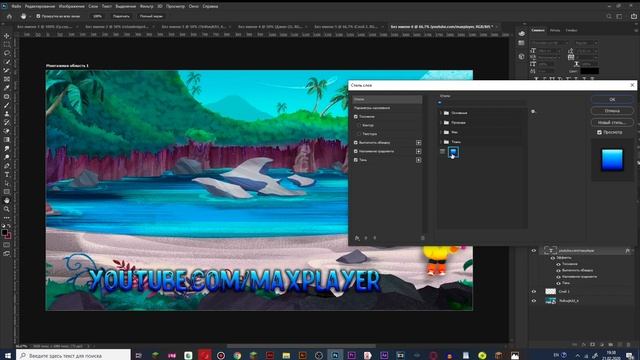Toggle the Тень checkbox in dialog
The height and width of the screenshot is (360, 640).
(x=356, y=160)
